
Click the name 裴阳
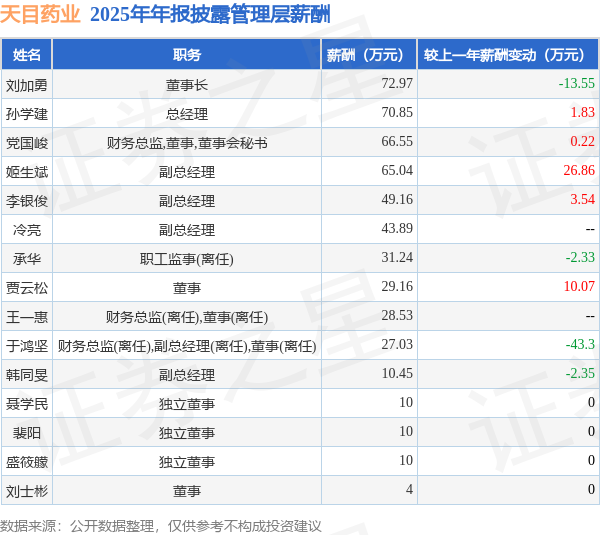(x=27, y=433)
